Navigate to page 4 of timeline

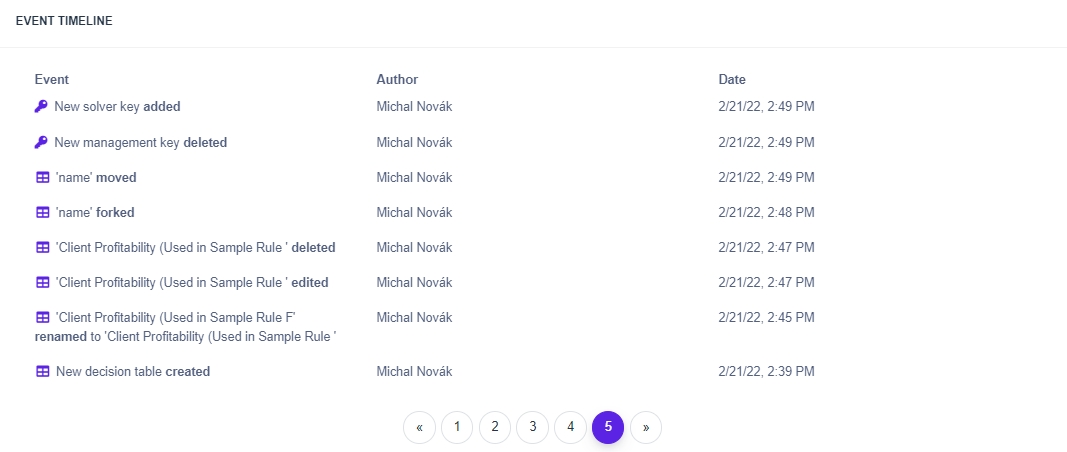click(x=570, y=427)
